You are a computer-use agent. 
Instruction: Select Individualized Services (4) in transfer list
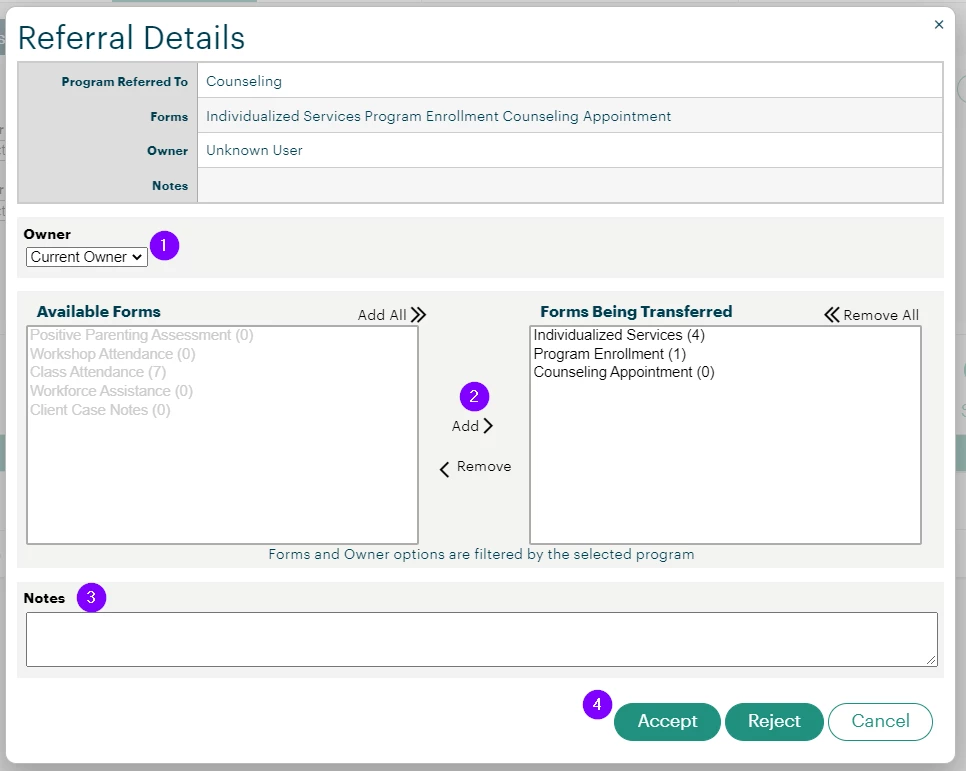tap(619, 335)
